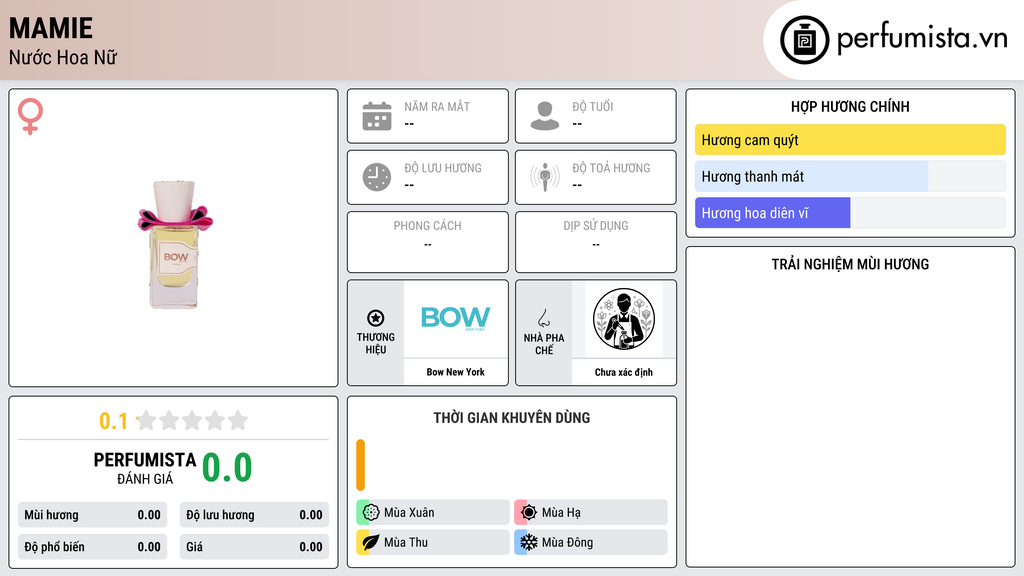Viewport: 1024px width, 576px height.
Task: Click the spring flower icon for Mùa Xuân
Action: (371, 512)
